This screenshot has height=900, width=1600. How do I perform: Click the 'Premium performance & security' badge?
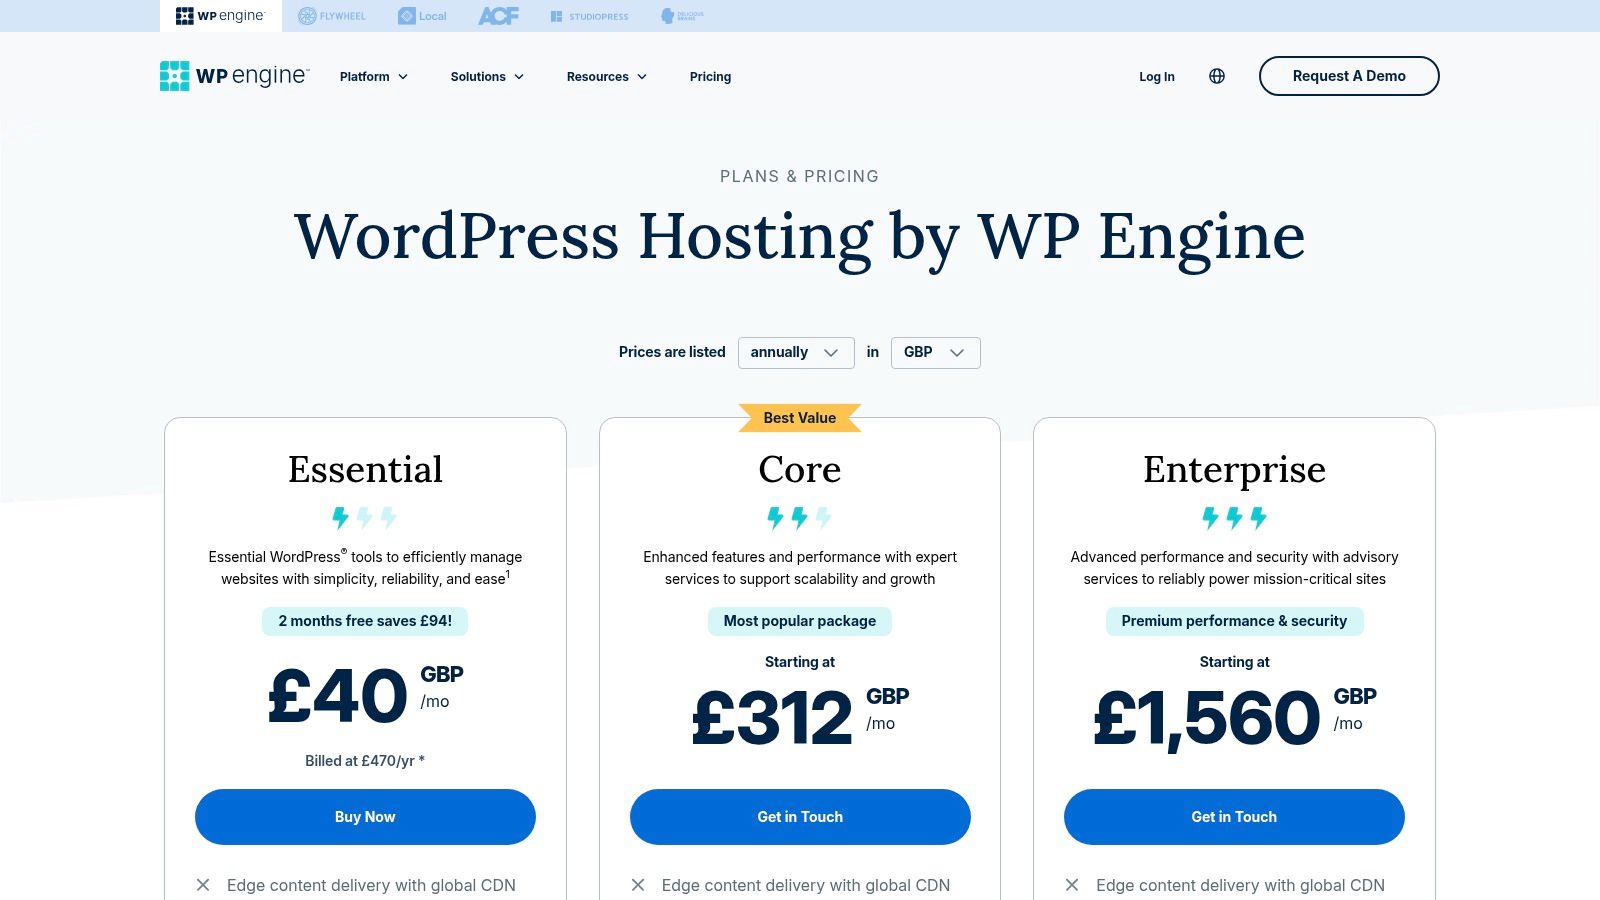coord(1234,621)
